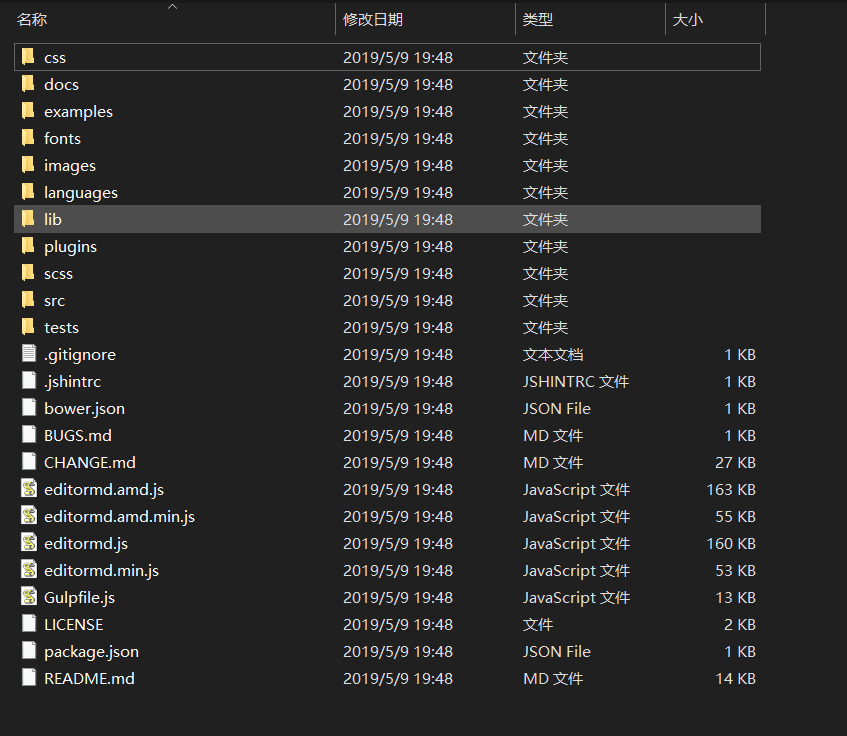This screenshot has height=736, width=847.
Task: Click the JavaScript icon beside editormd.js
Action: pos(26,543)
